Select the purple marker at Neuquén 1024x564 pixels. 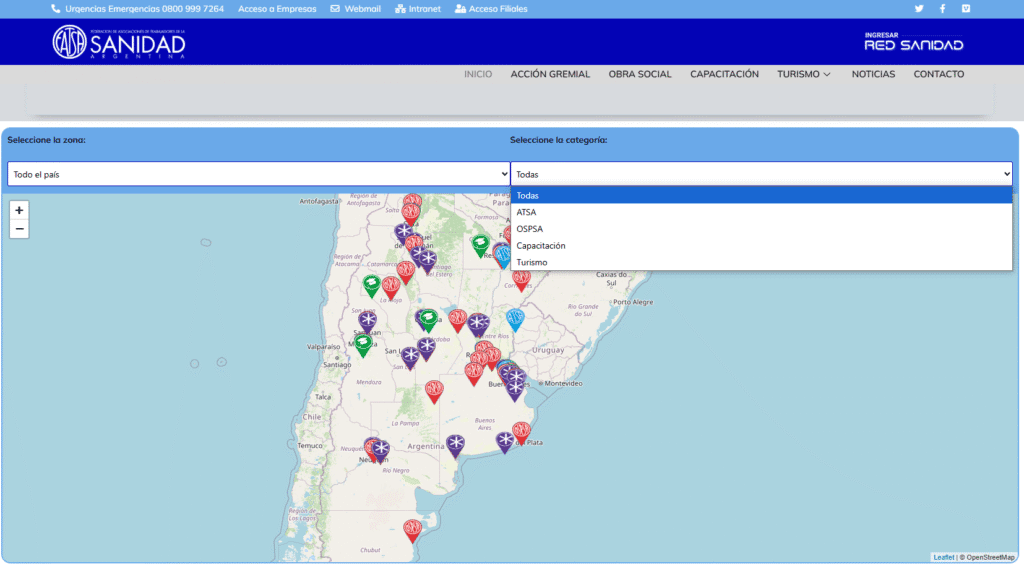380,450
